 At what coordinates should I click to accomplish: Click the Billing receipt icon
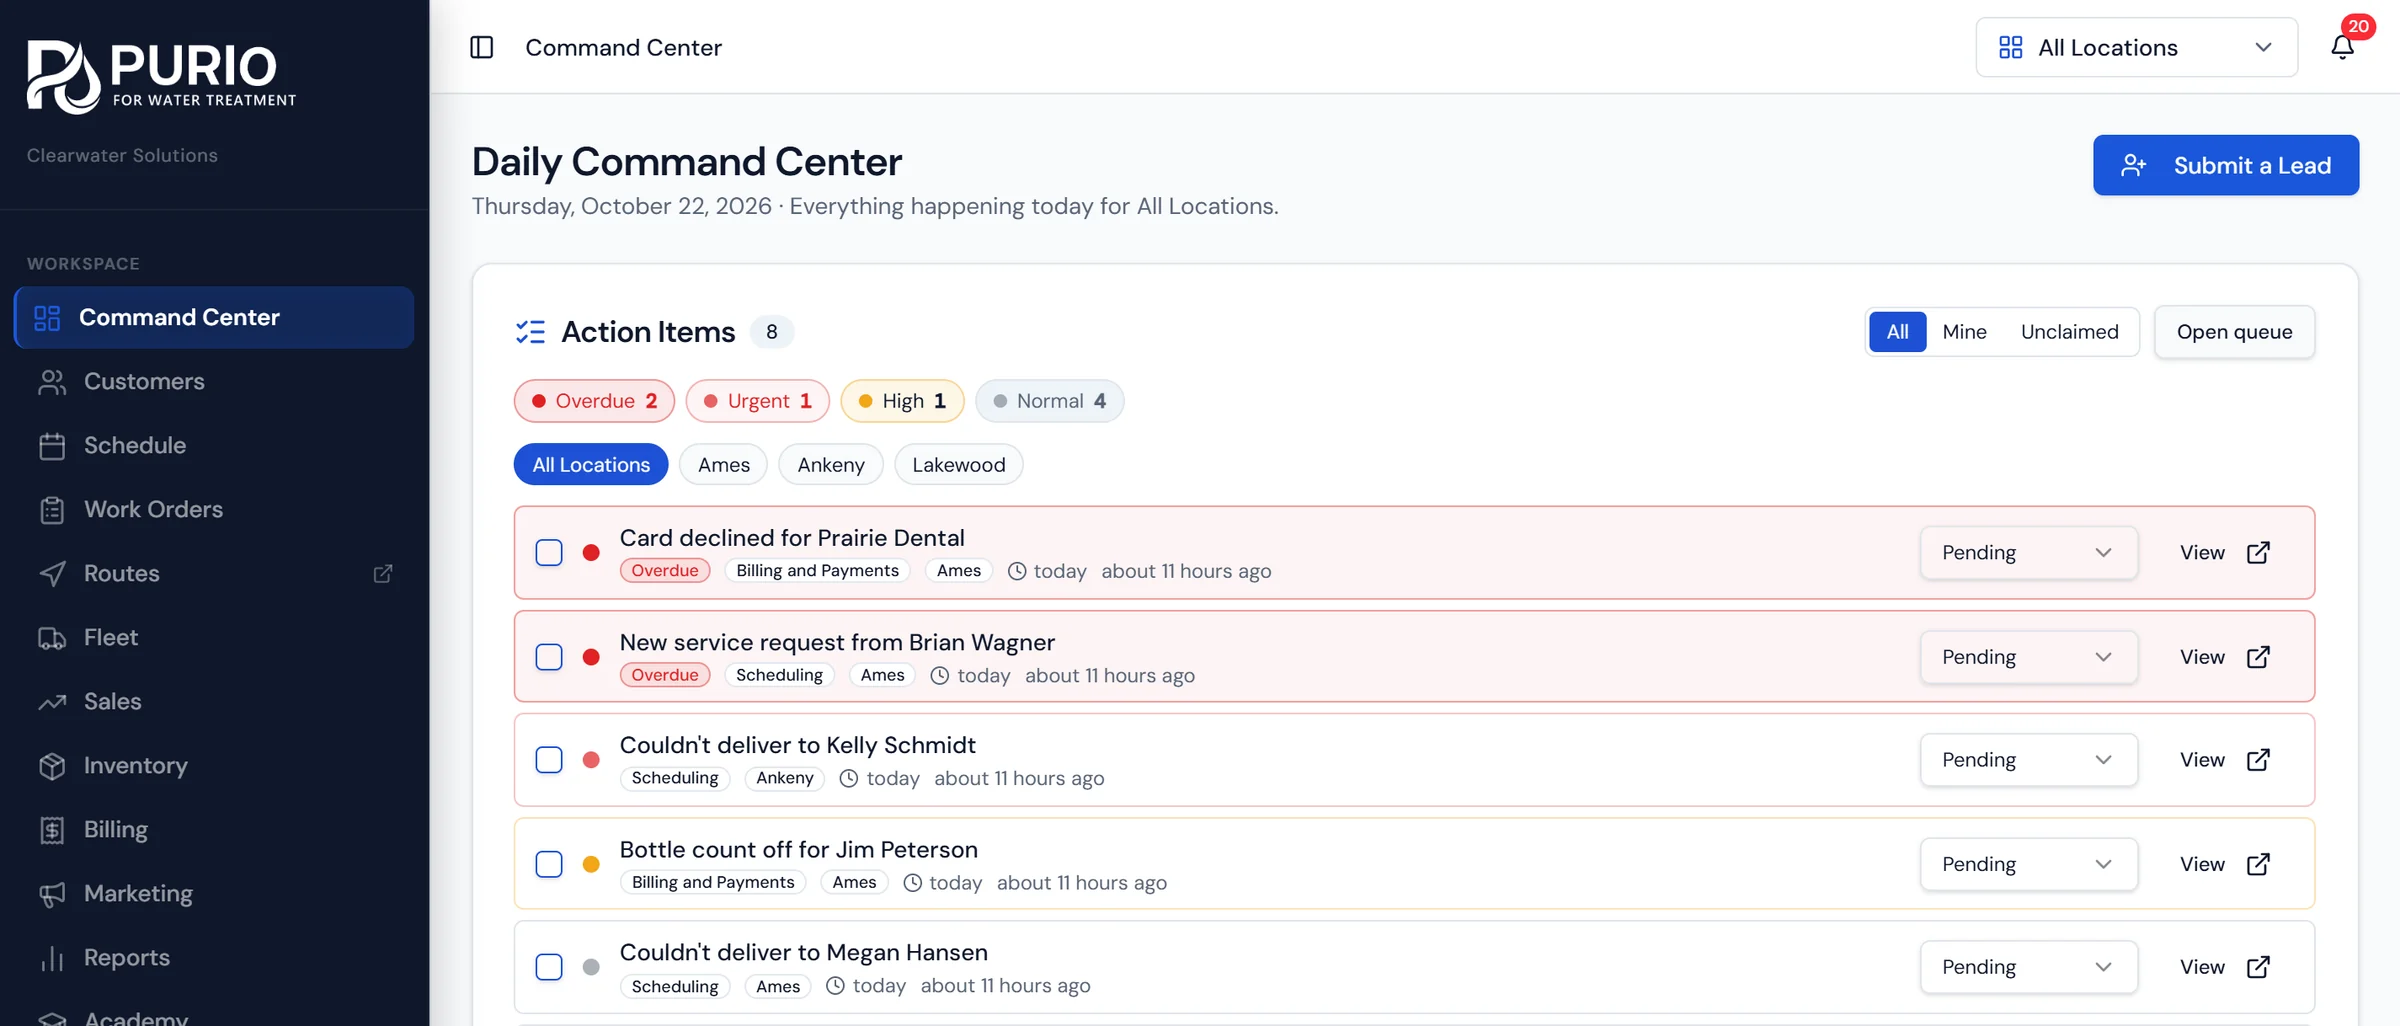[52, 830]
